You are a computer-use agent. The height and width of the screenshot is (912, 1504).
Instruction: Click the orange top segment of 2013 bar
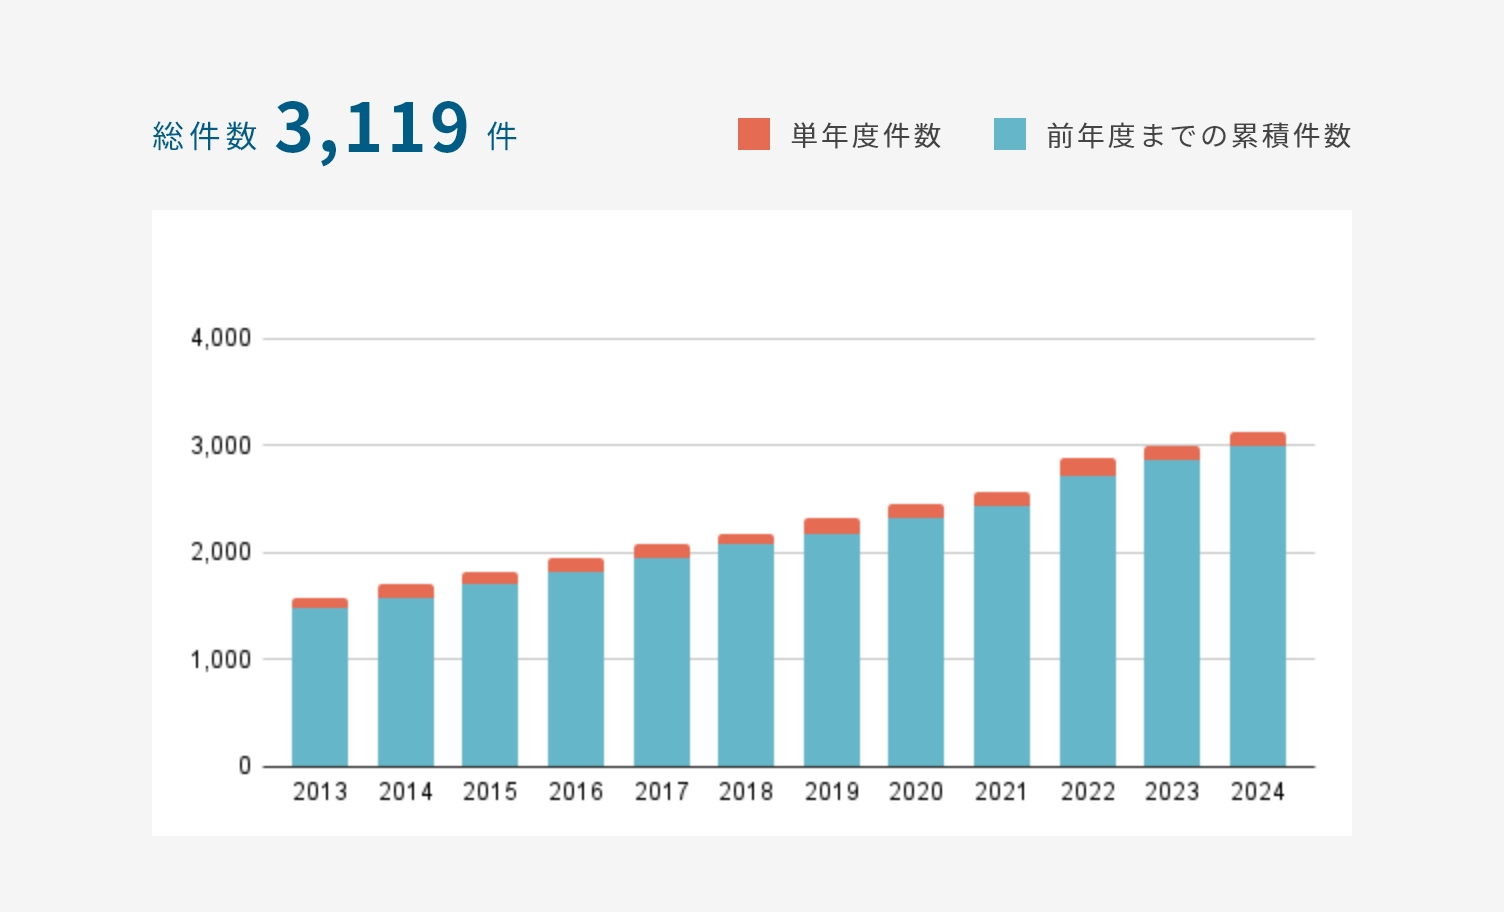click(x=320, y=603)
